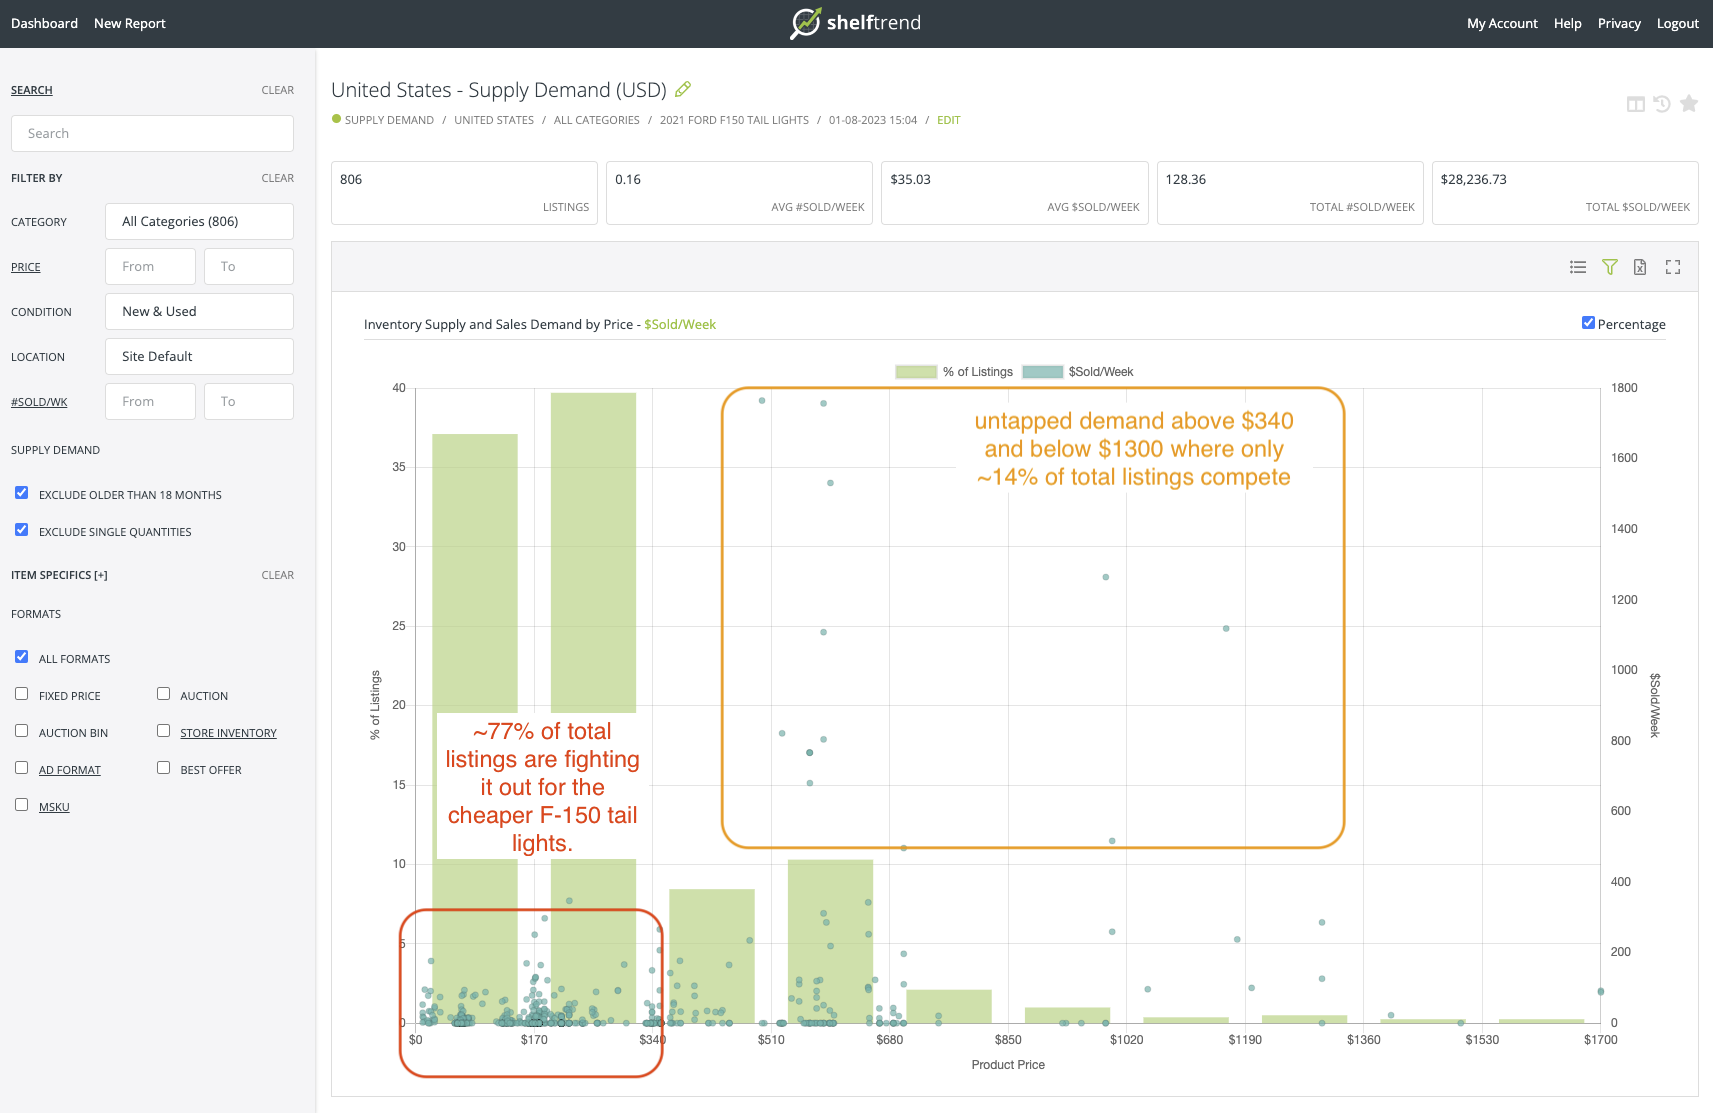The width and height of the screenshot is (1713, 1114).
Task: Click the Price From field
Action: 150,266
